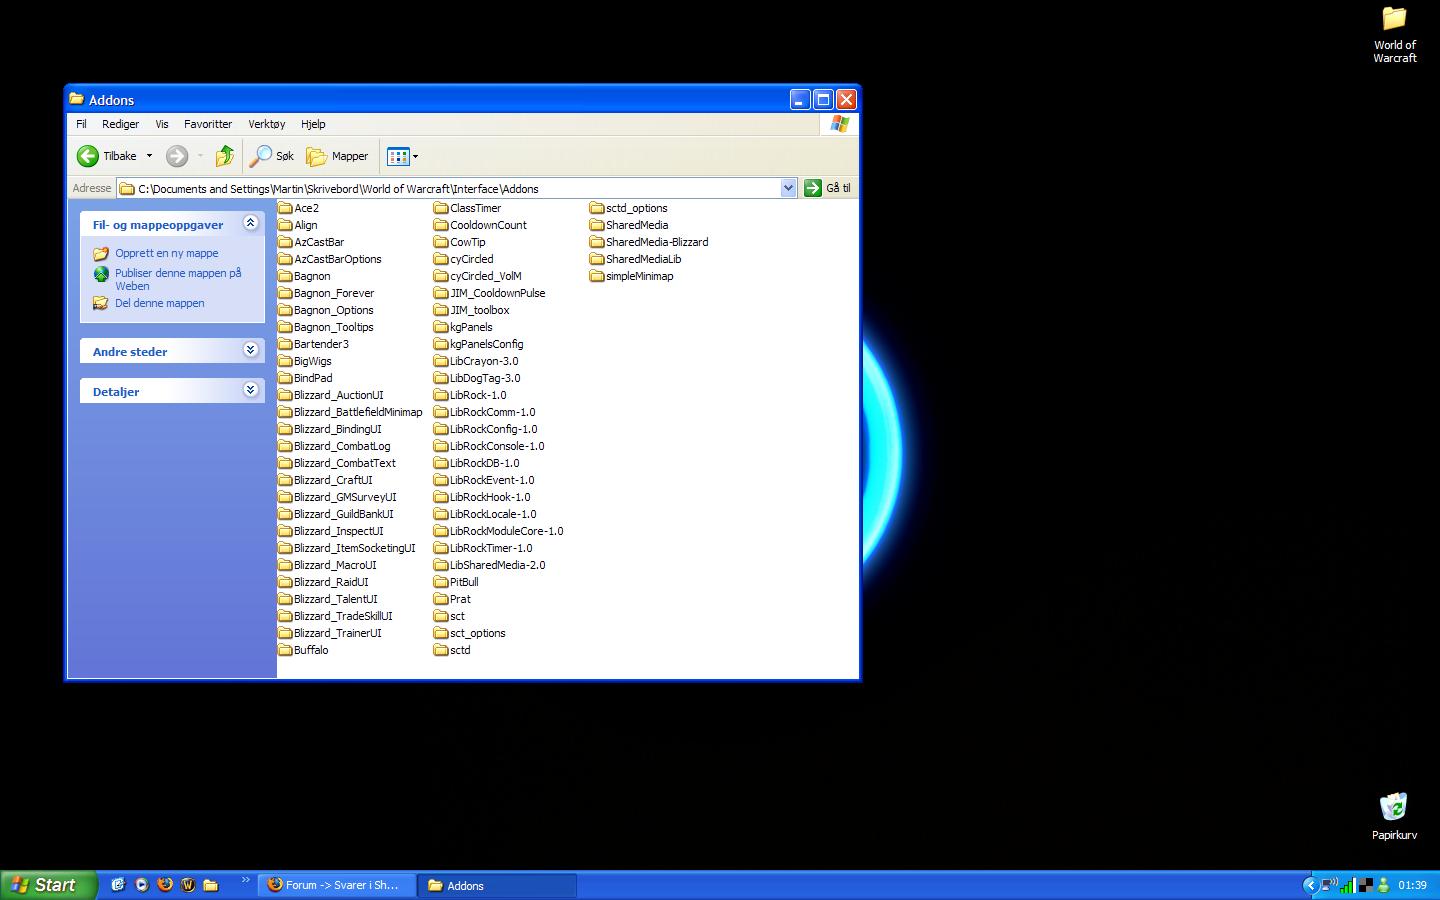Select the LibSharedMedia-2.0 folder name
The height and width of the screenshot is (900, 1440).
(x=497, y=565)
